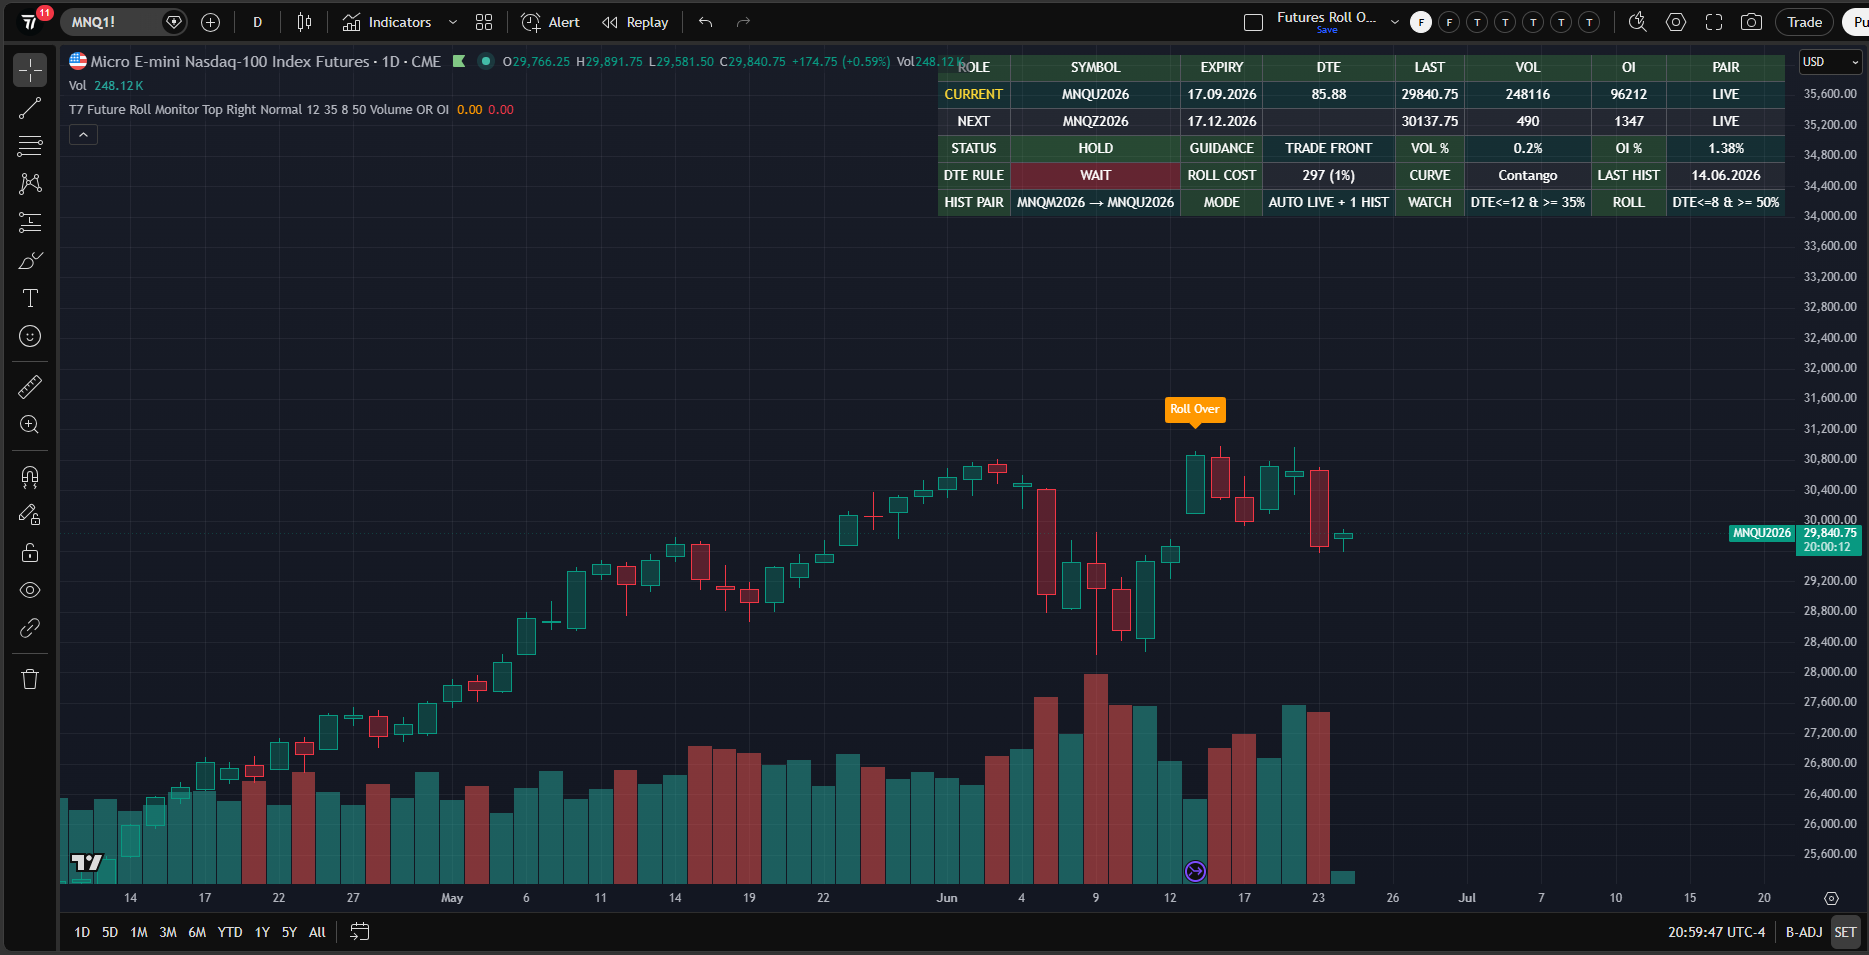Activate the zoom in magnifier tool

point(30,424)
